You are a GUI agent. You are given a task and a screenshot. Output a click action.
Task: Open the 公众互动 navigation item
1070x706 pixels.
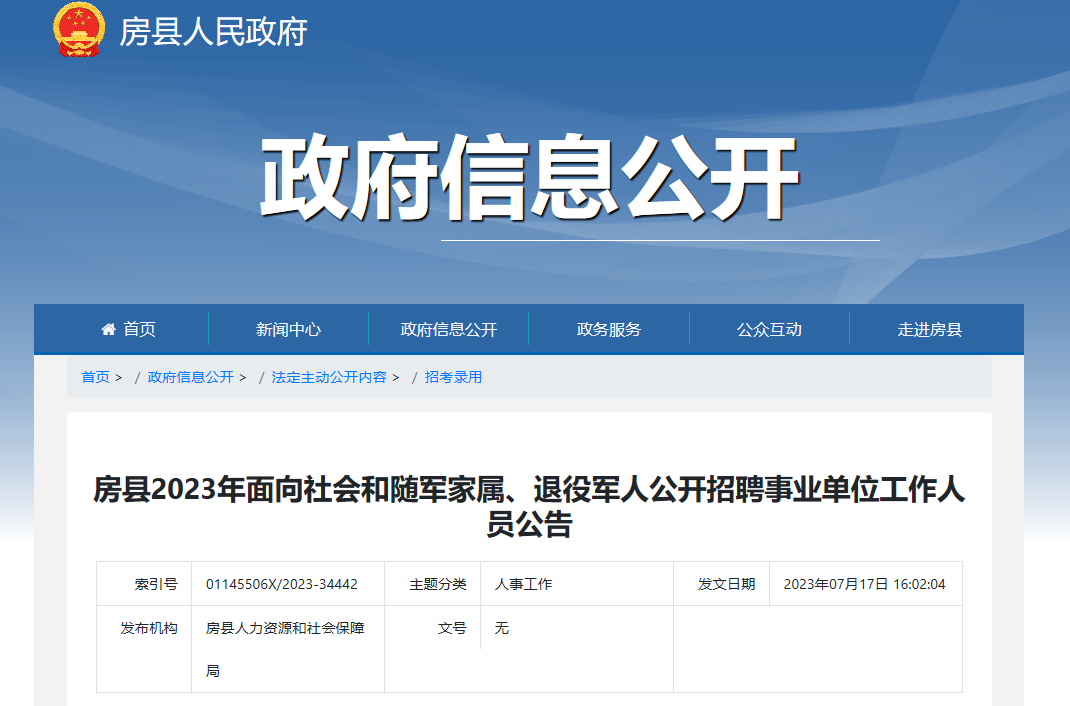point(768,329)
